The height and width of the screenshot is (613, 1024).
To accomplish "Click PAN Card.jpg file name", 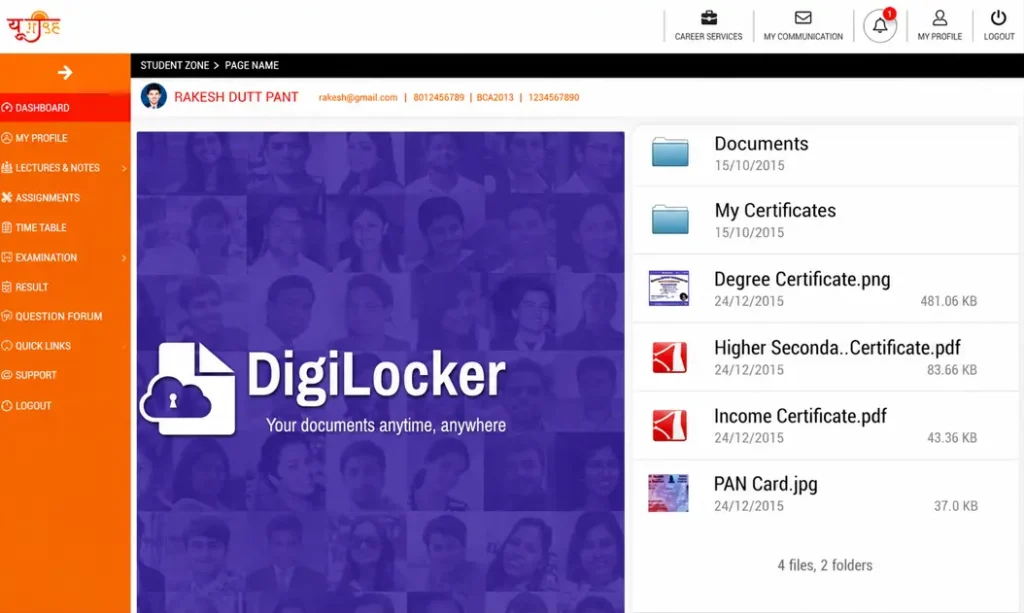I will (x=765, y=484).
